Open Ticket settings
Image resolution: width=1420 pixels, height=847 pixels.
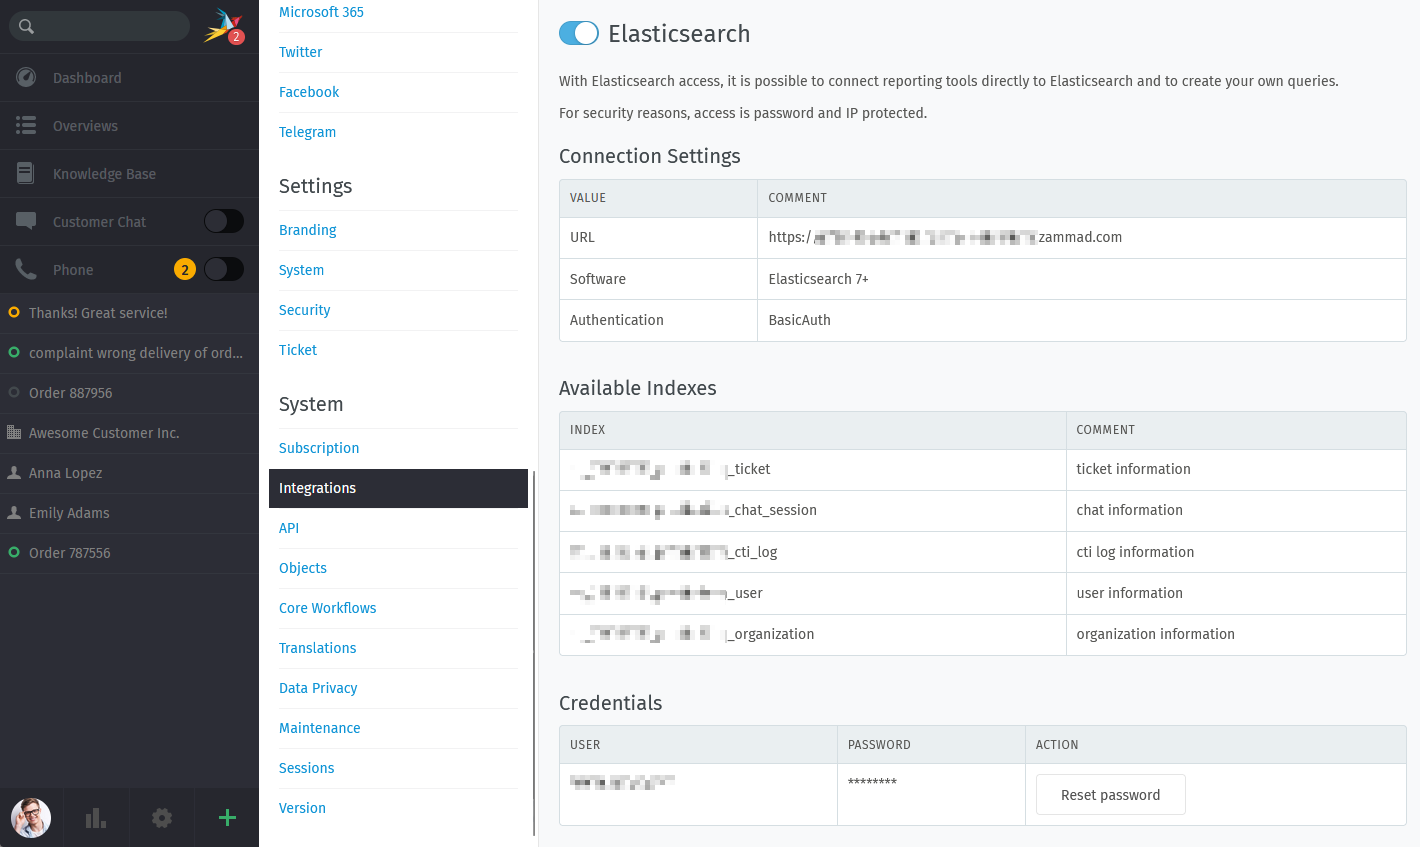[298, 350]
